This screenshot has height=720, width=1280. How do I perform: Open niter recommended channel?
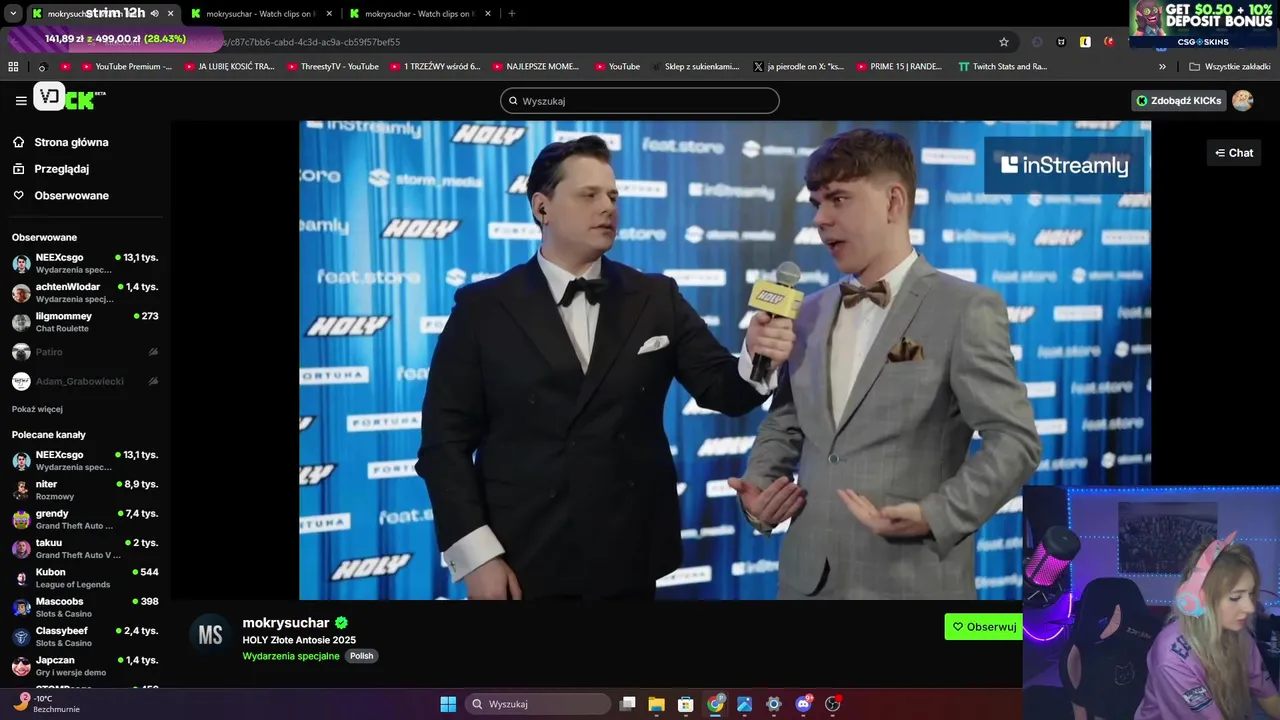pos(85,490)
